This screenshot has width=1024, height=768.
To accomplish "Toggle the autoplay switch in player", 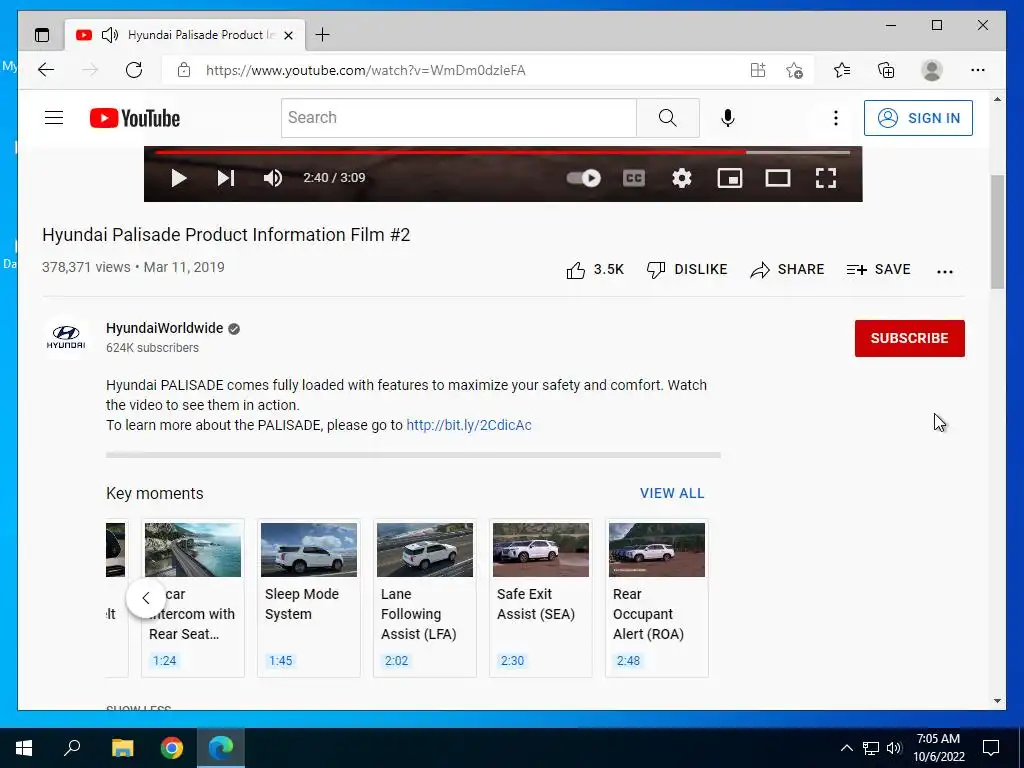I will point(583,178).
